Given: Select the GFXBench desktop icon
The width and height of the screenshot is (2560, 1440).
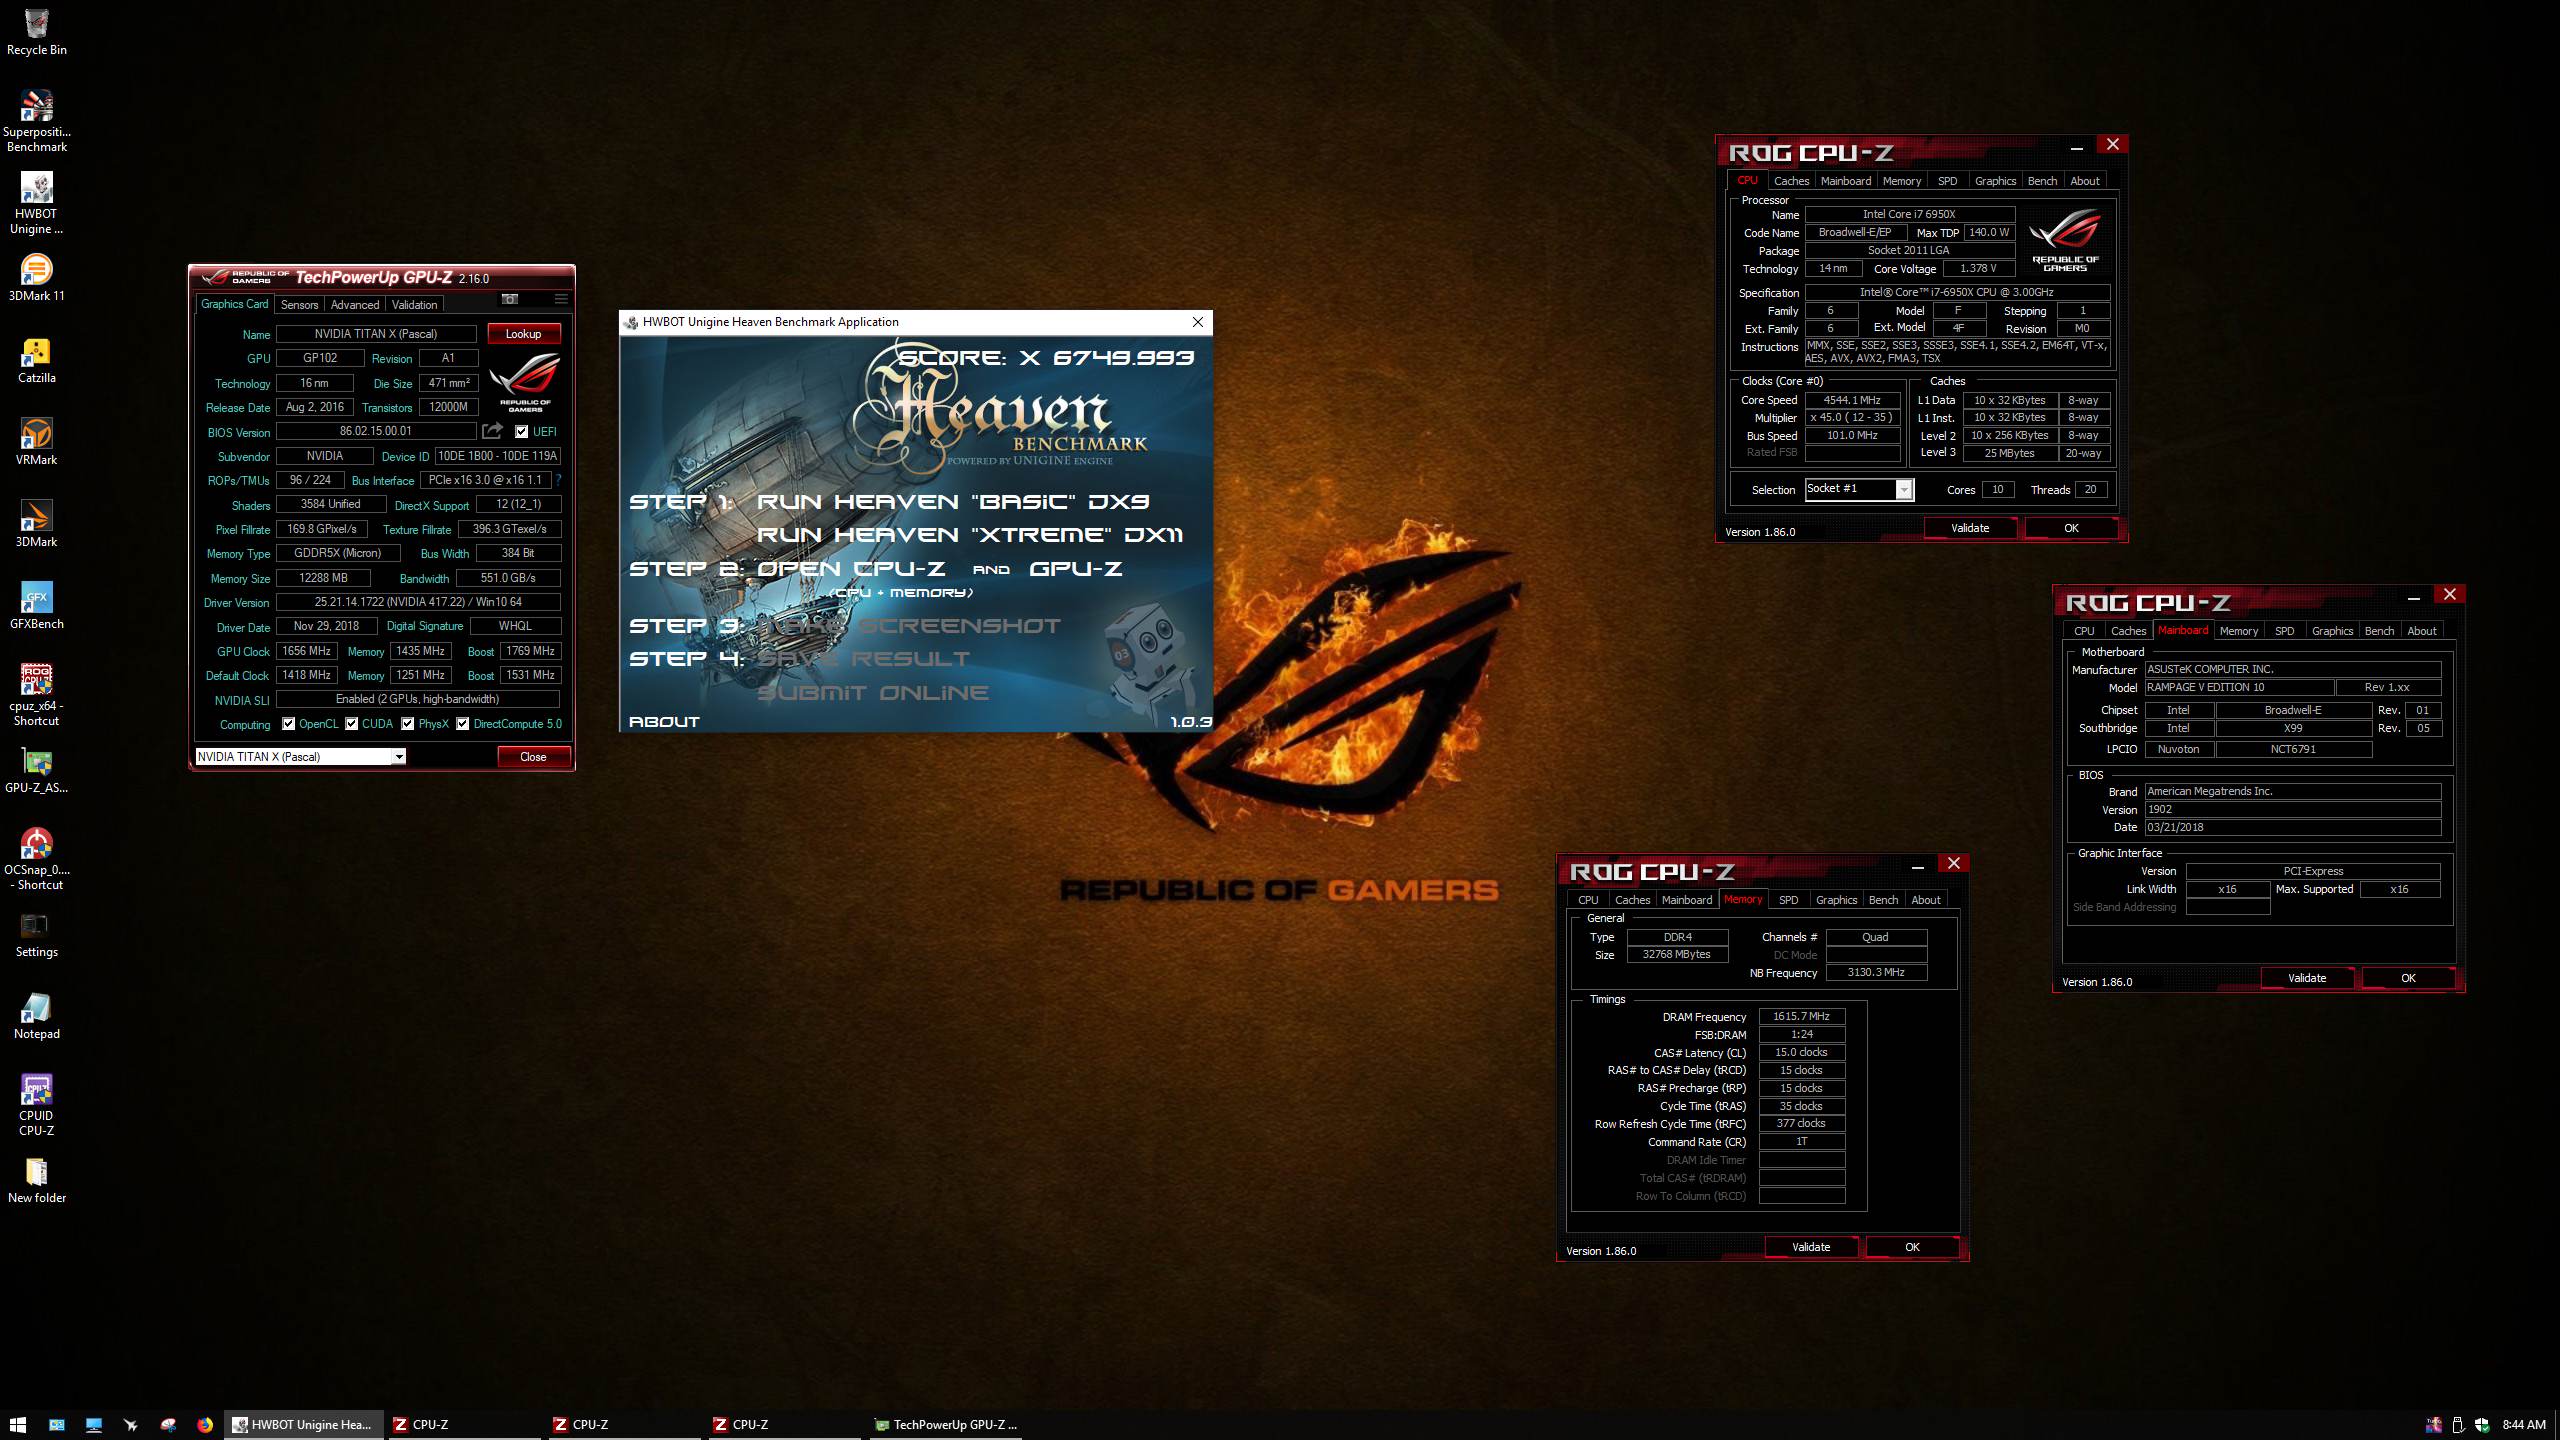Looking at the screenshot, I should (37, 606).
